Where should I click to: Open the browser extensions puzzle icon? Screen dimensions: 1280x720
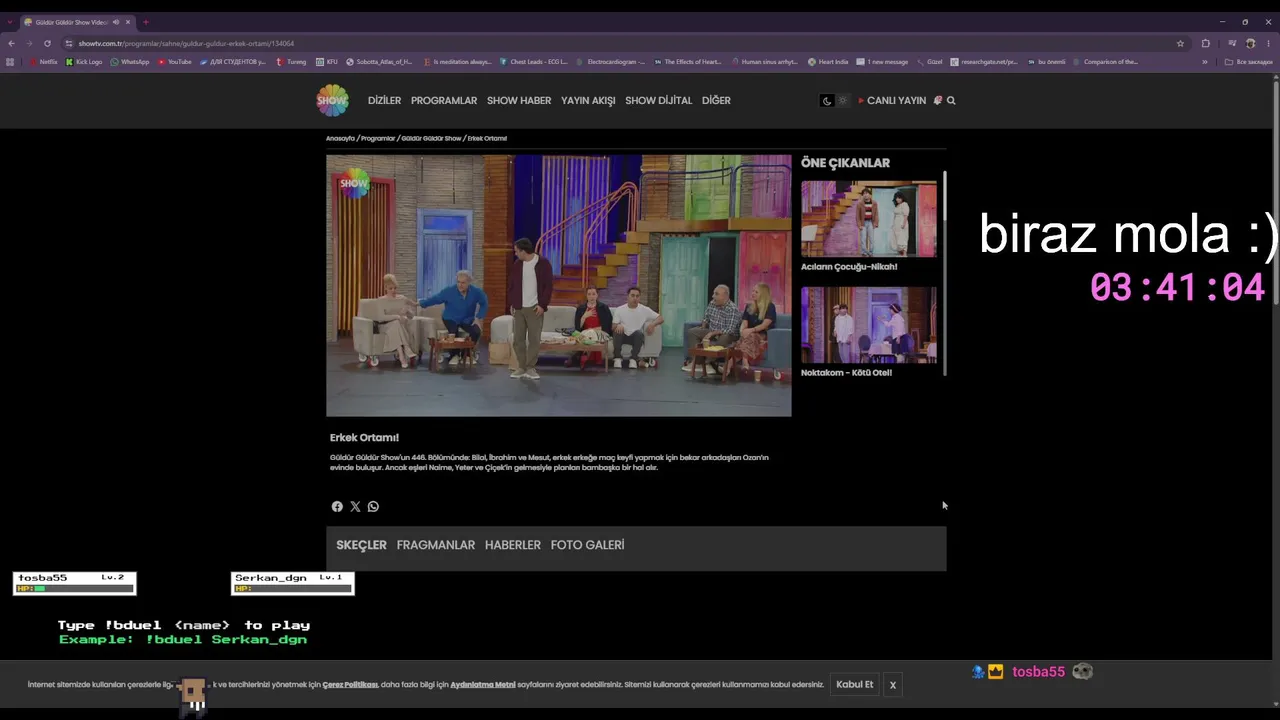coord(1205,43)
